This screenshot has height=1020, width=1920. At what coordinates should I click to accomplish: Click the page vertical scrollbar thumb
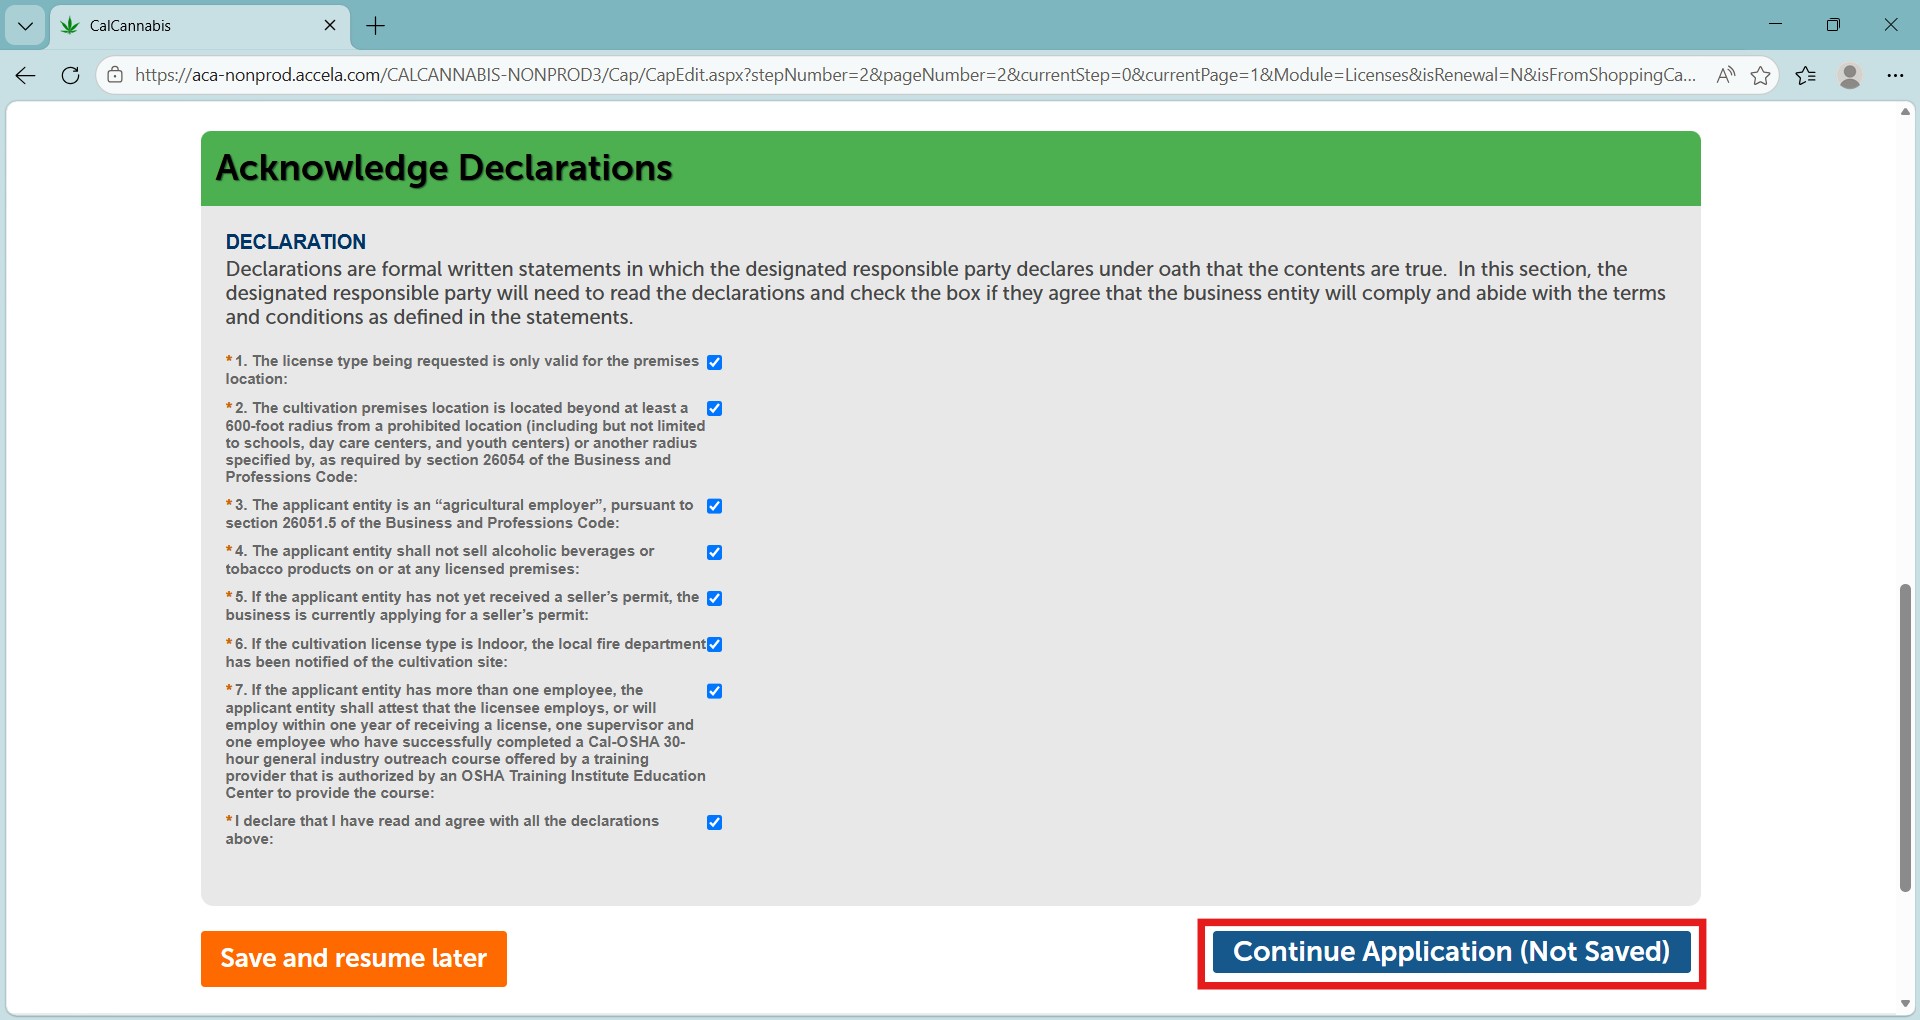tap(1905, 738)
